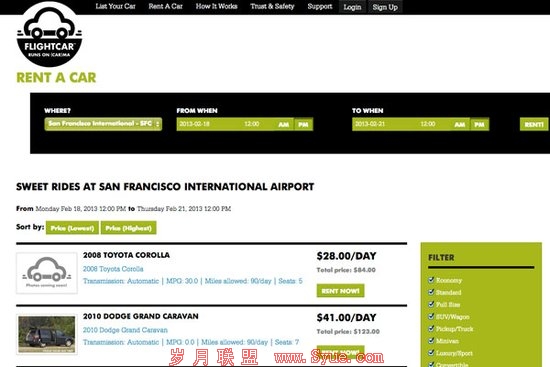This screenshot has height=367, width=550.
Task: Open the 2010 Dodge Grand Caravan link
Action: 125,330
